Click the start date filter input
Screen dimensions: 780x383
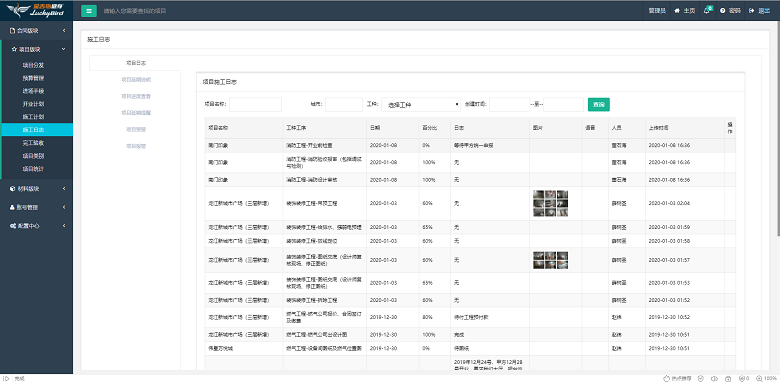(509, 104)
